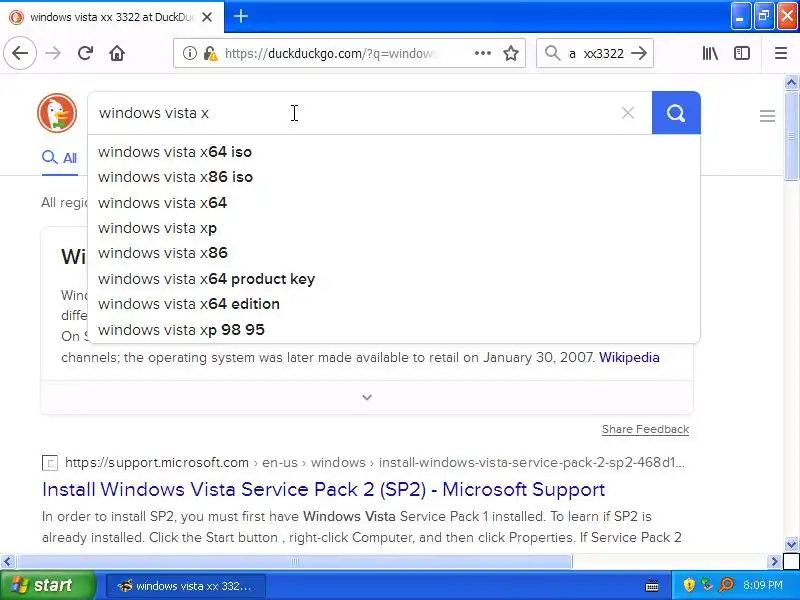Open the browser home page
Image resolution: width=800 pixels, height=600 pixels.
click(117, 53)
